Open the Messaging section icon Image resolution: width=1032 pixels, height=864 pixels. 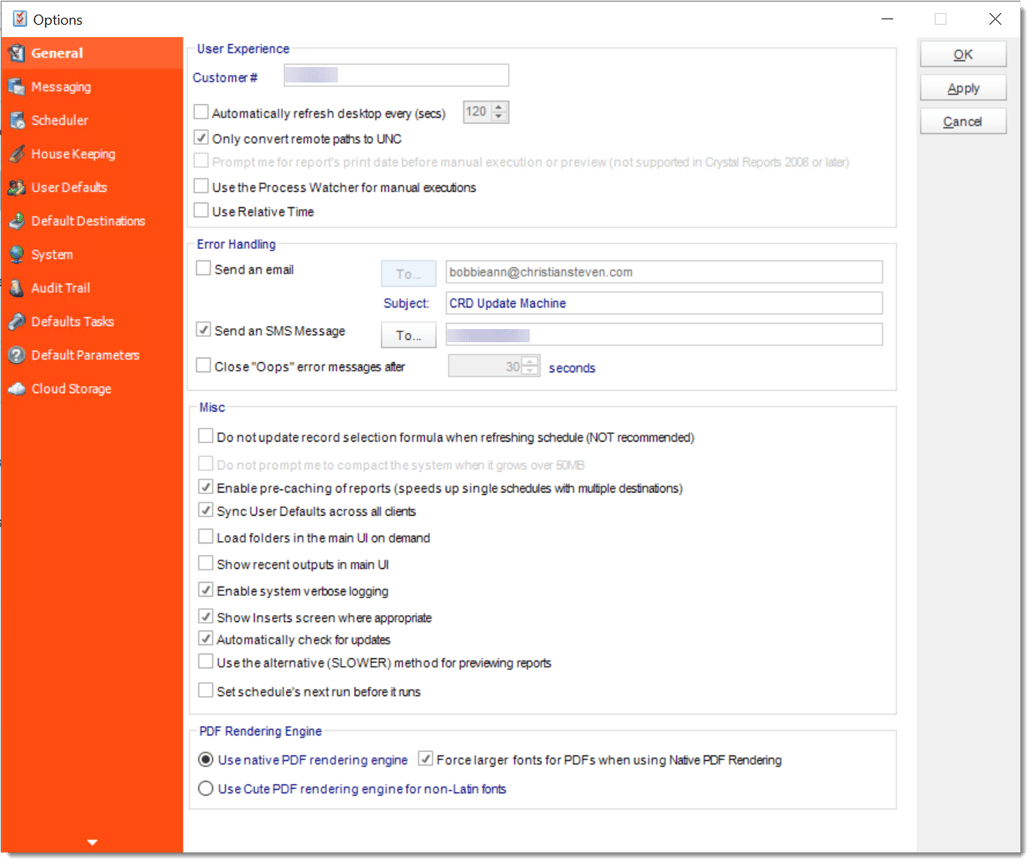click(x=16, y=87)
